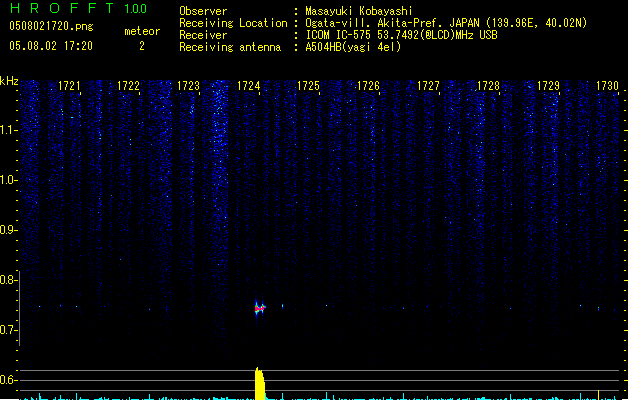This screenshot has width=629, height=400.
Task: Click the 1.00 version number
Action: coord(135,9)
